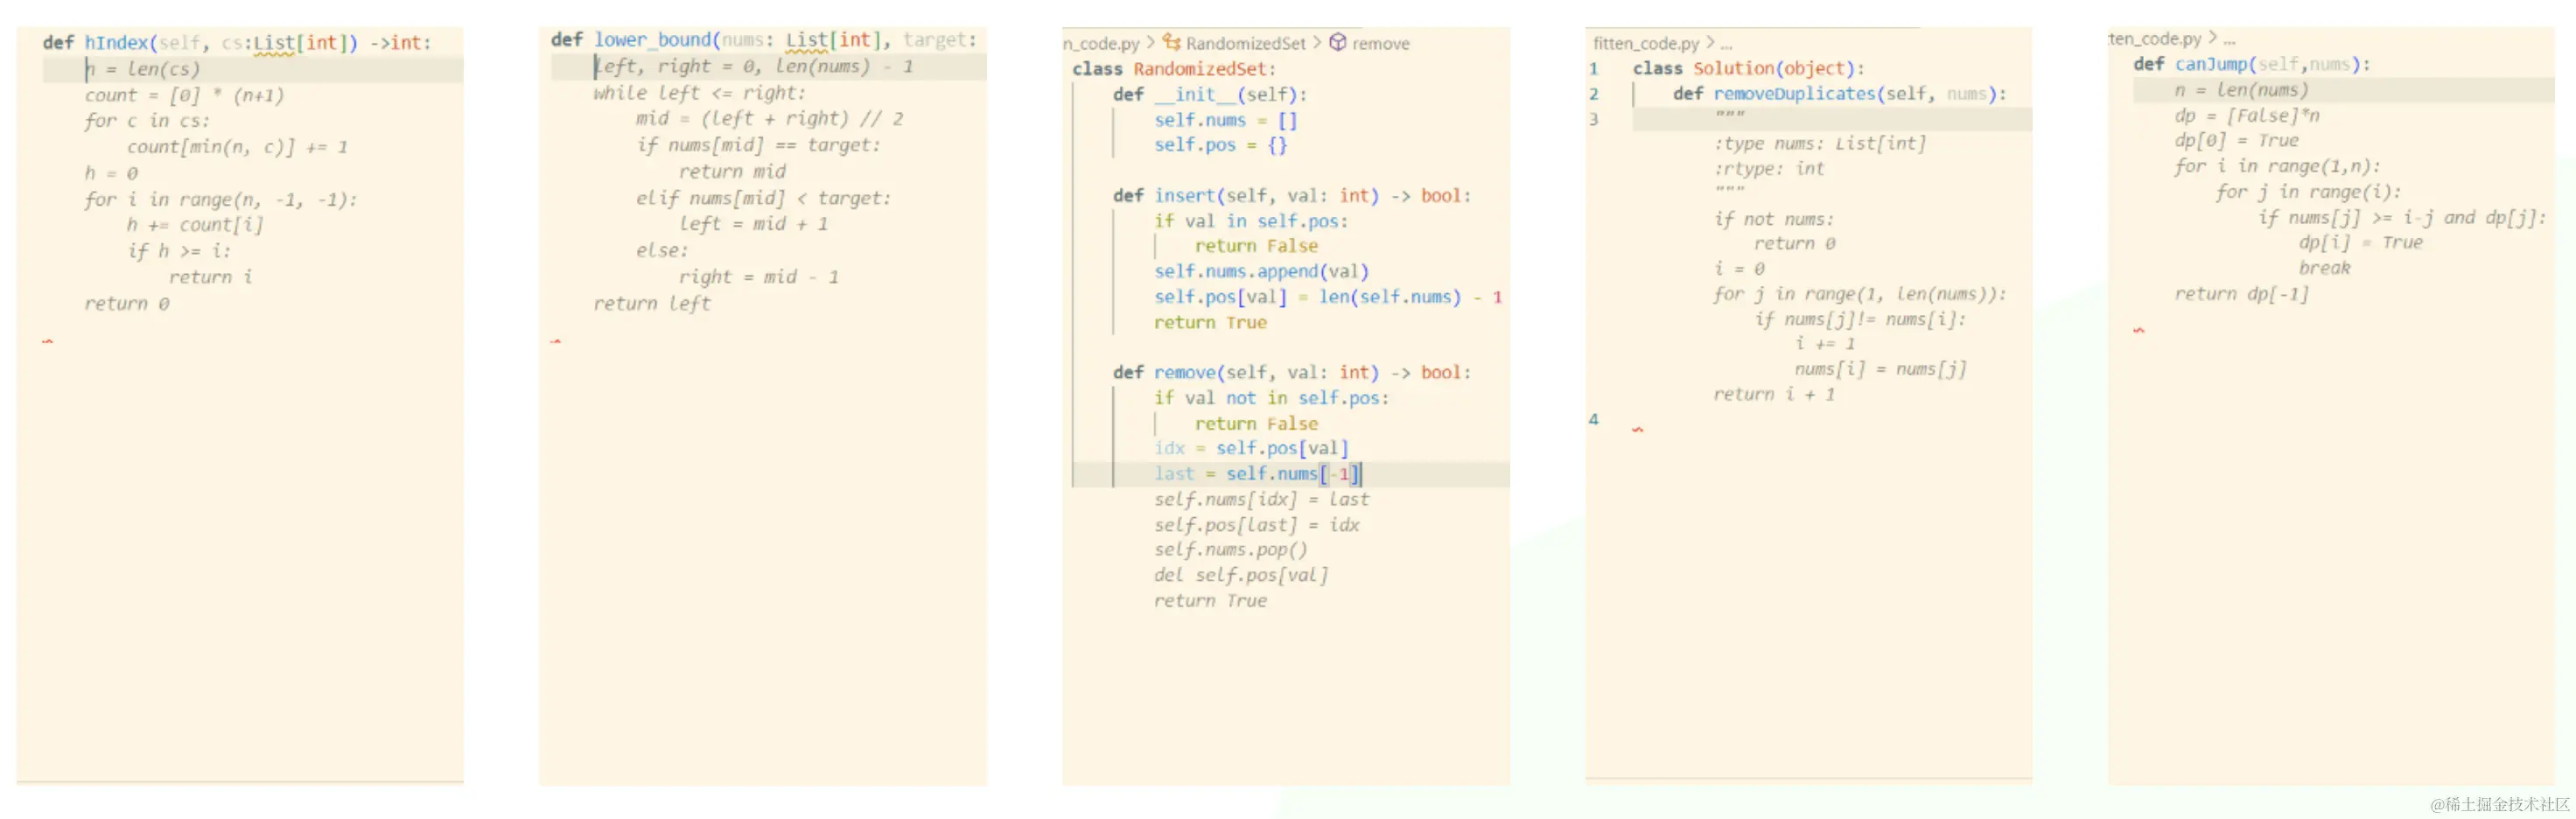Viewport: 2576px width, 819px height.
Task: Click the 'self.nums.append(val)' line
Action: pyautogui.click(x=1261, y=271)
